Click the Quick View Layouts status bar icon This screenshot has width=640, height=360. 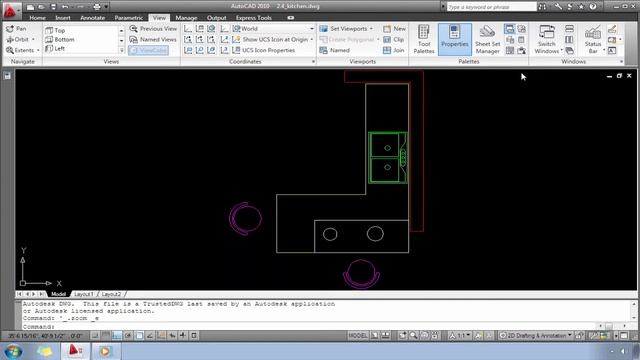click(375, 336)
